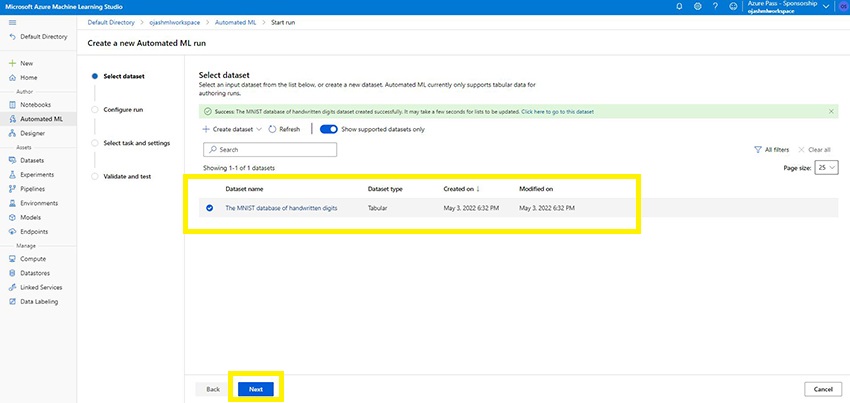The image size is (850, 403).
Task: Dismiss the green success banner
Action: tap(831, 111)
